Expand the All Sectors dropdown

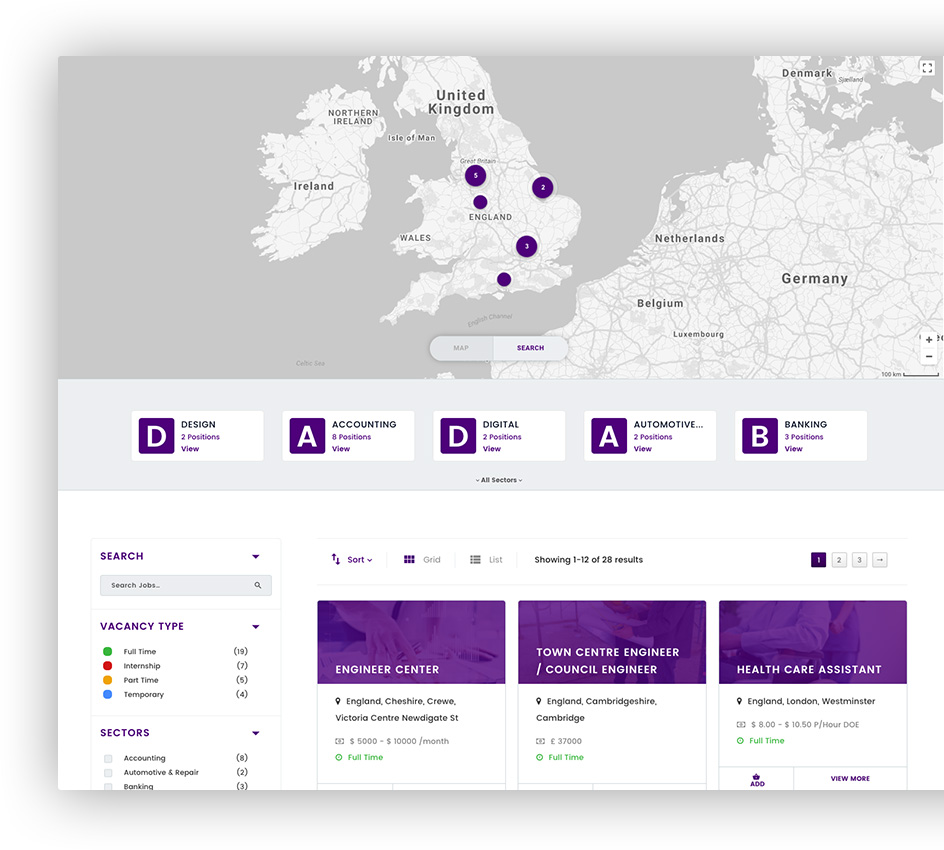click(x=499, y=480)
